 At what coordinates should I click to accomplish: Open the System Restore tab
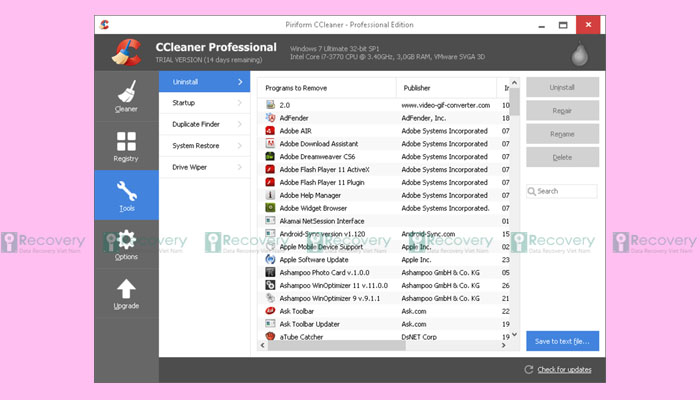[204, 146]
